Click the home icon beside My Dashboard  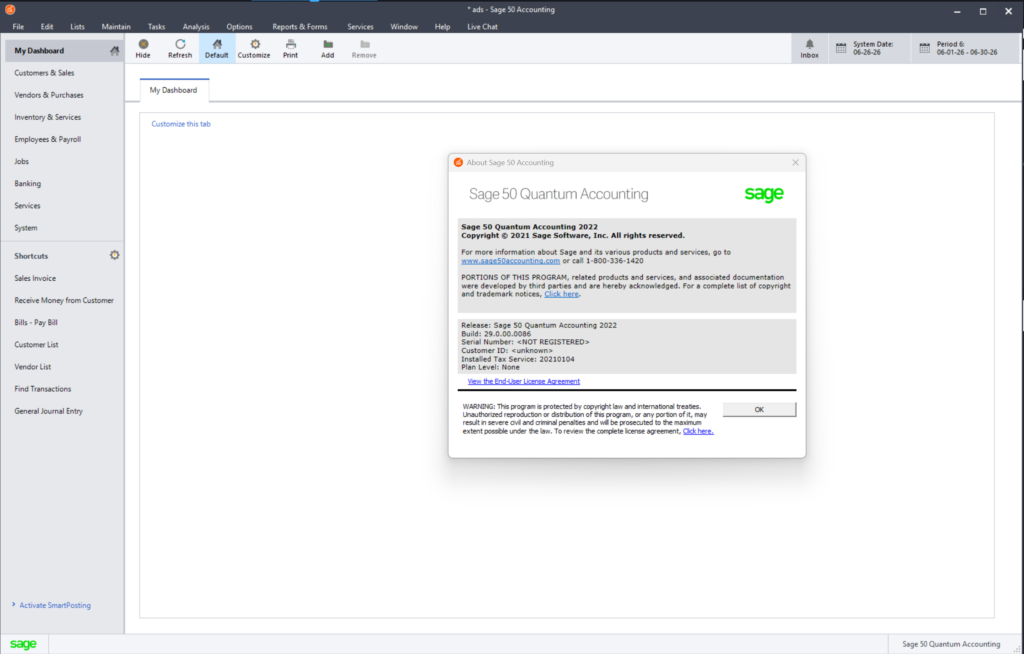click(115, 50)
